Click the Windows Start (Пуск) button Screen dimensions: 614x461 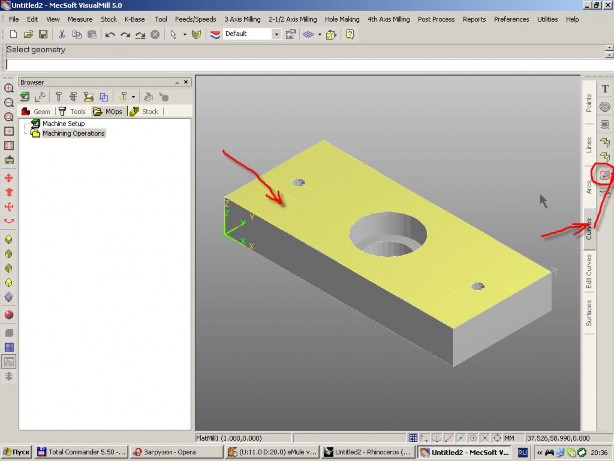pos(16,452)
